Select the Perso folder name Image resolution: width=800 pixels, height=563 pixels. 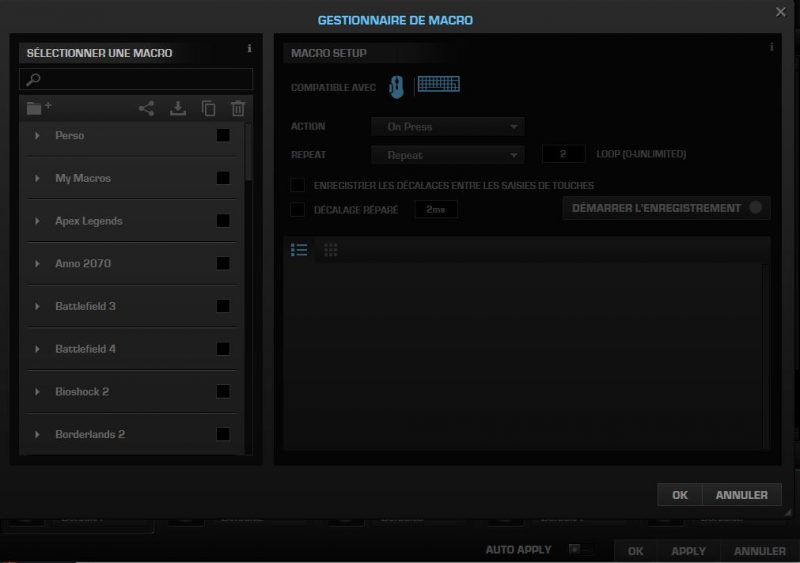70,135
